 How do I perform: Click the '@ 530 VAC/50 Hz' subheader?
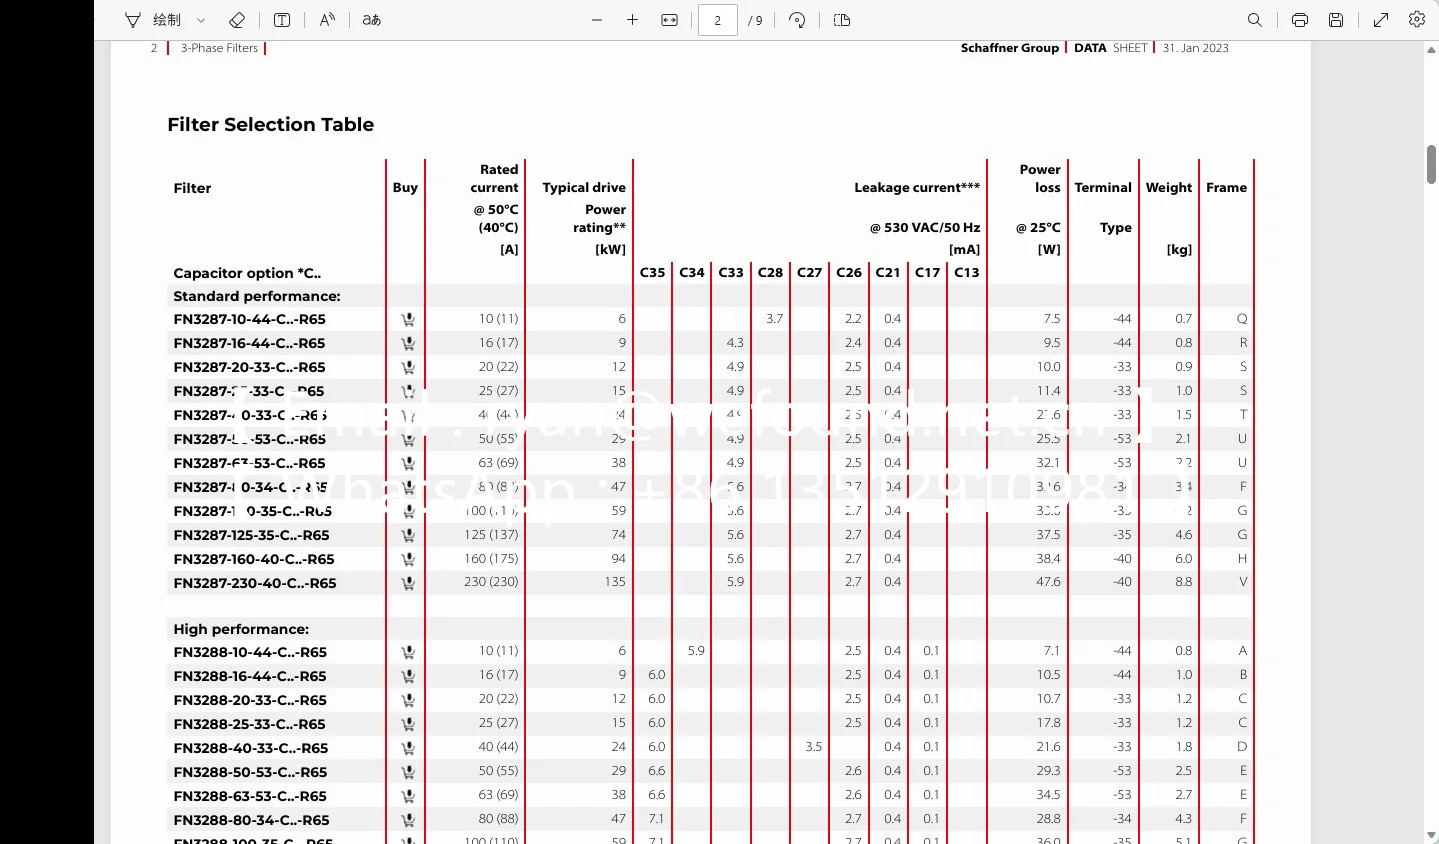(925, 228)
